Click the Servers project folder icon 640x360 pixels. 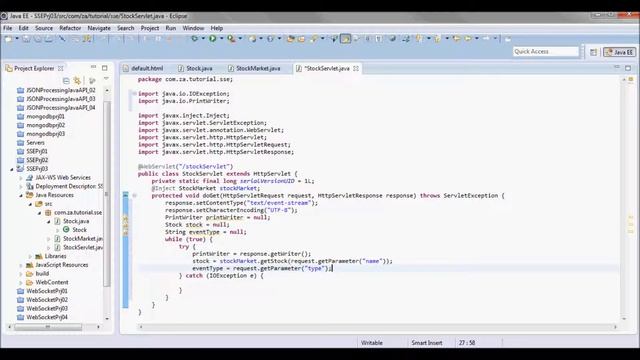[20, 143]
